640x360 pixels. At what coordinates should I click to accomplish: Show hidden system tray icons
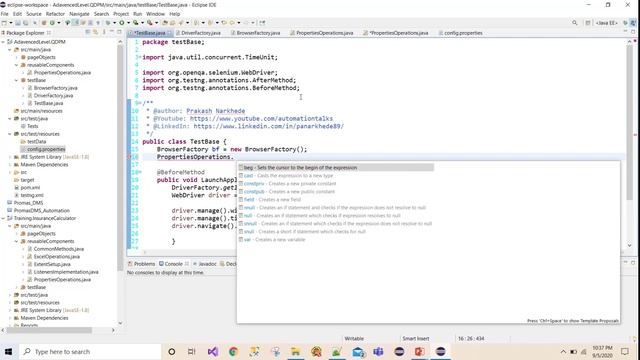(563, 351)
